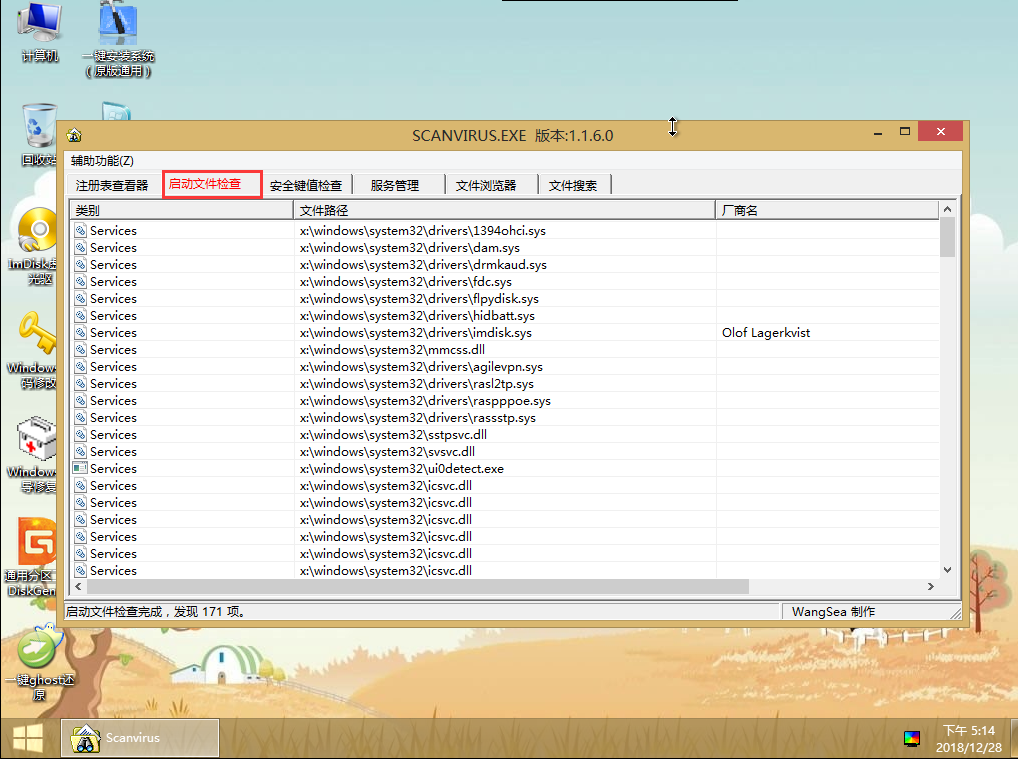Click the display tray icon in taskbar
Screen dimensions: 1018x759
(x=911, y=739)
